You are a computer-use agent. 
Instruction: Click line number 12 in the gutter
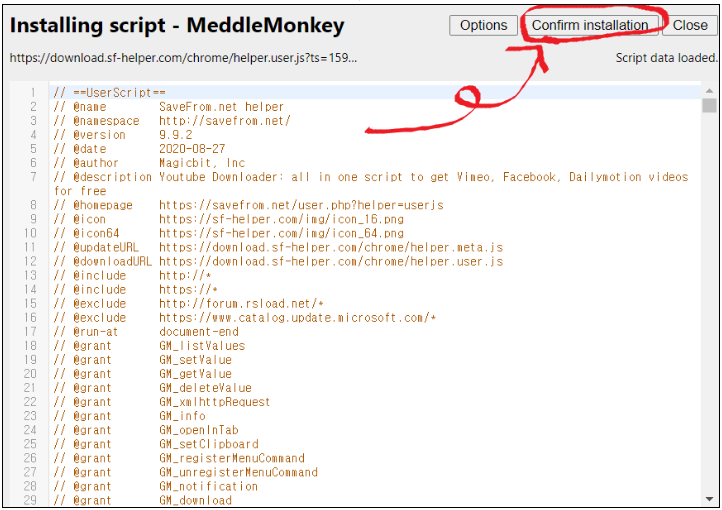click(x=30, y=261)
